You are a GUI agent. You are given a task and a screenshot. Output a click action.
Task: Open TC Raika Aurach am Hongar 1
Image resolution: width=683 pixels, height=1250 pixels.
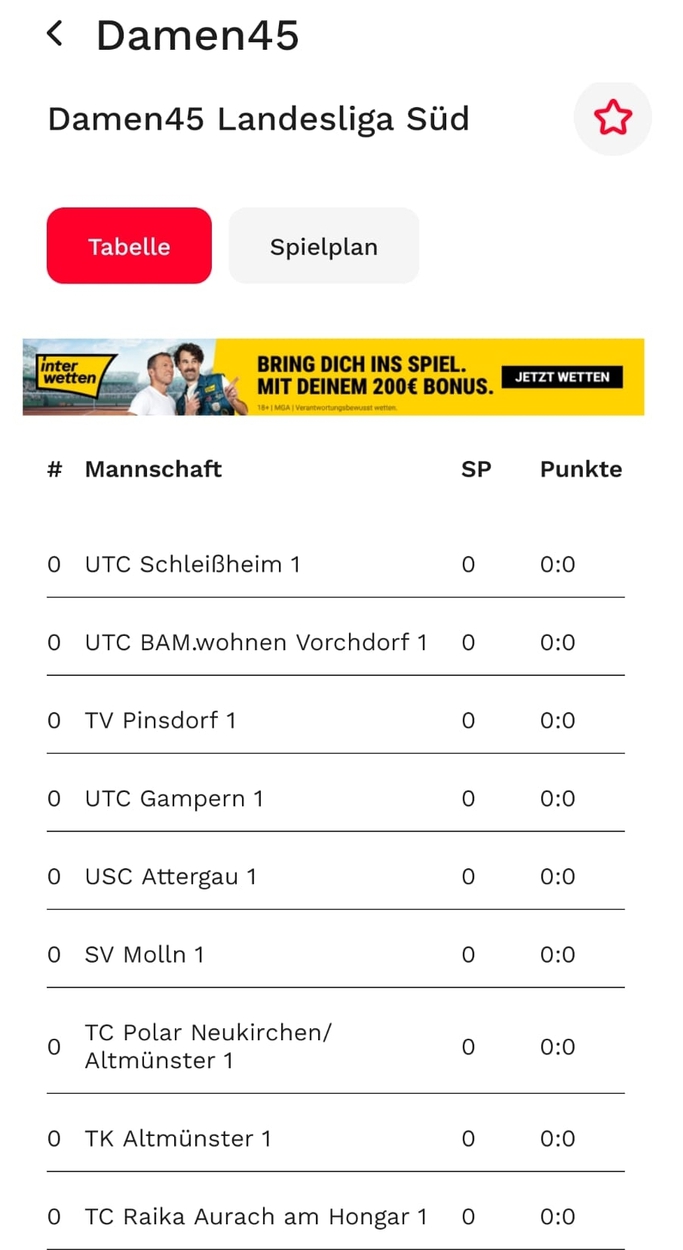256,1216
